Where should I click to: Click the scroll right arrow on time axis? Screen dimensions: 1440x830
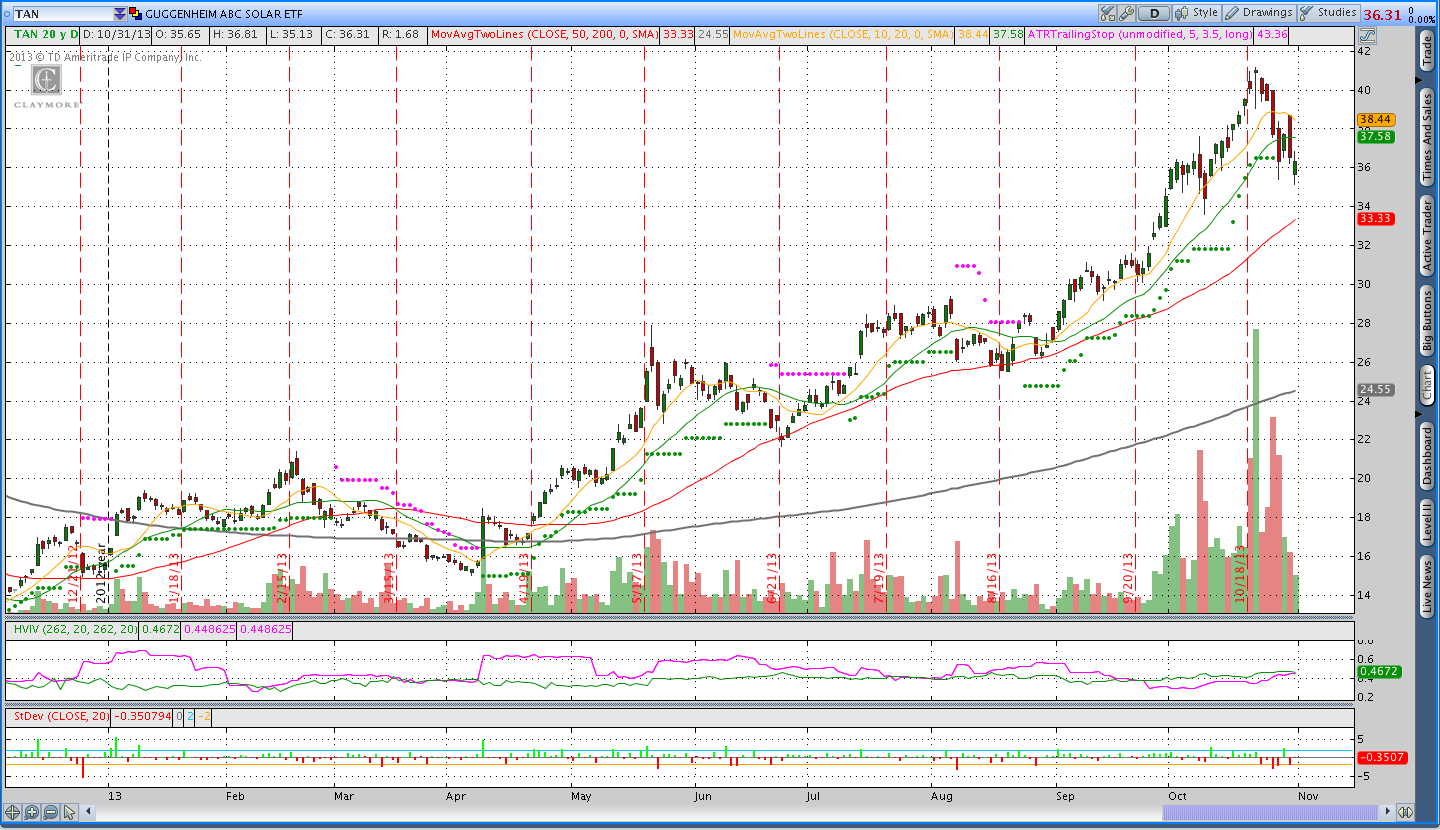pos(1387,812)
